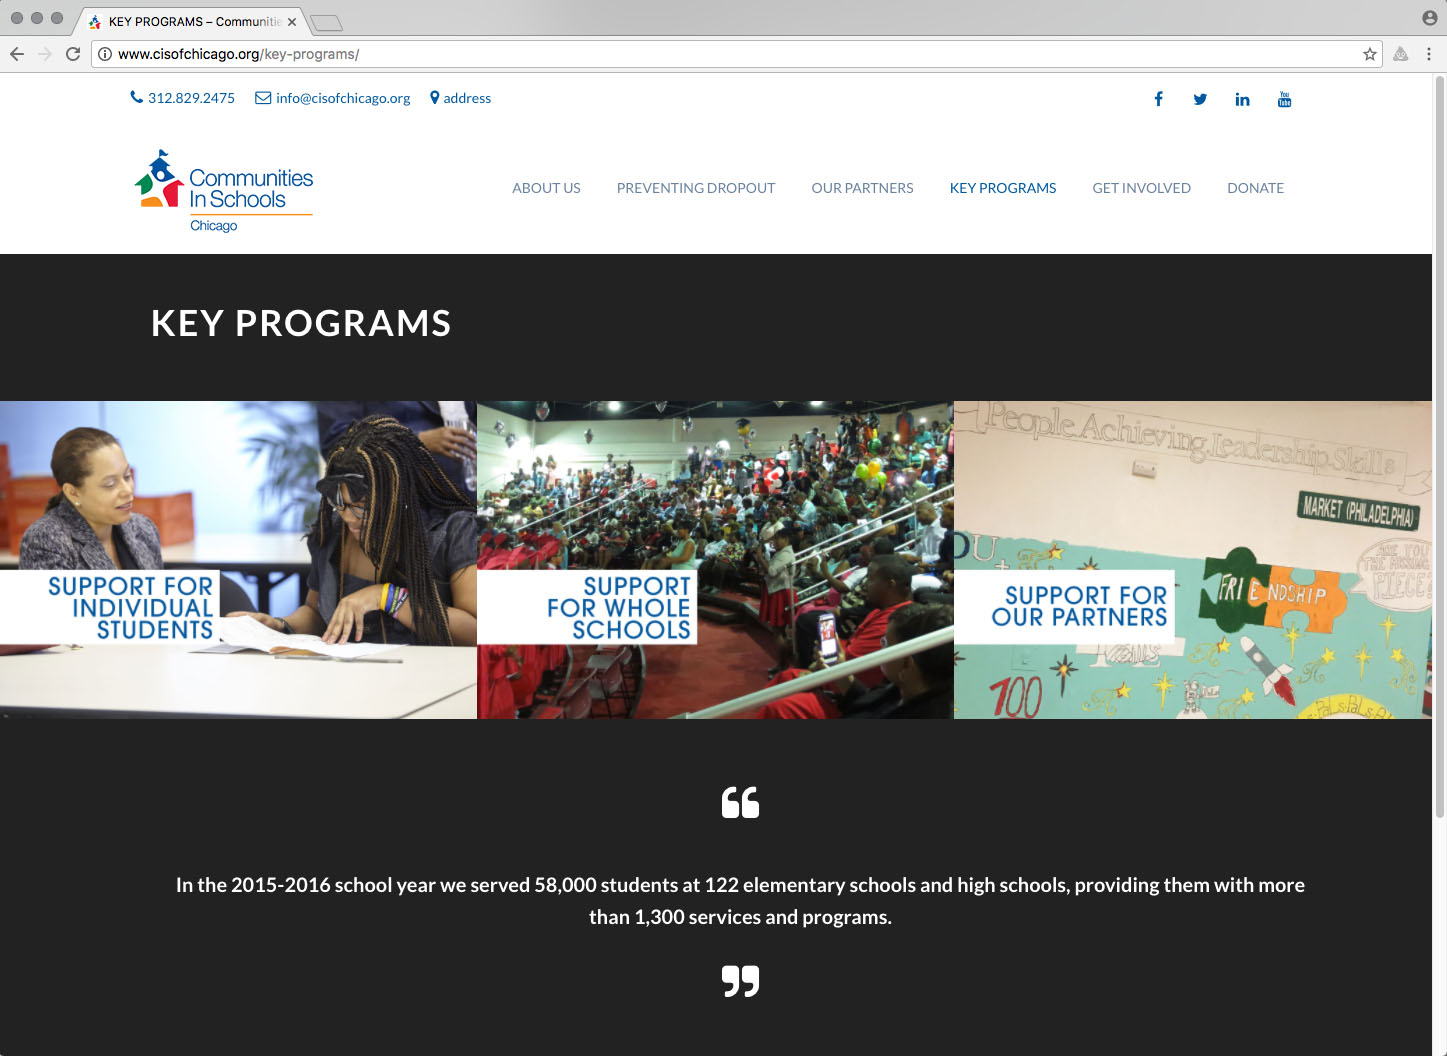Click the Communities In Schools Chicago logo
This screenshot has width=1447, height=1056.
point(225,192)
